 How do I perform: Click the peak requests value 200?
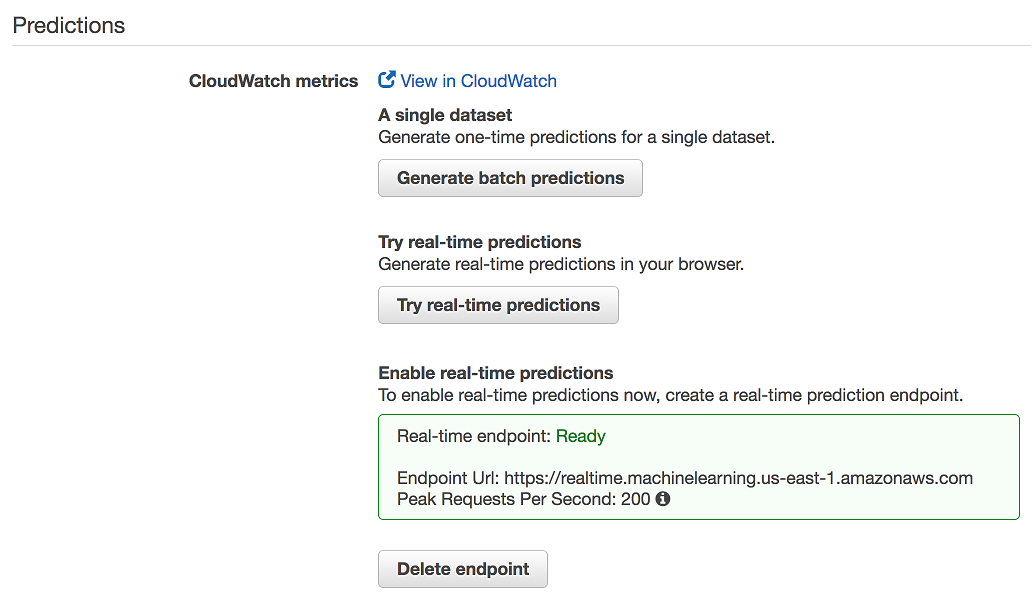635,498
